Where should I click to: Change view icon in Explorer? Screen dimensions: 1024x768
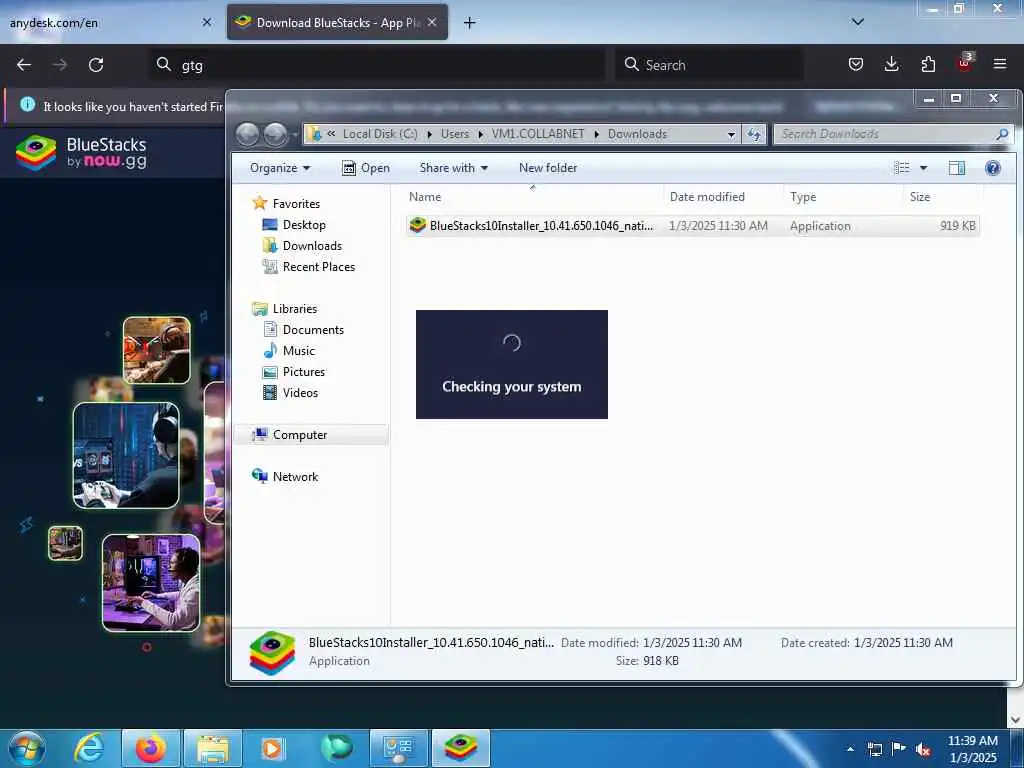pos(902,168)
